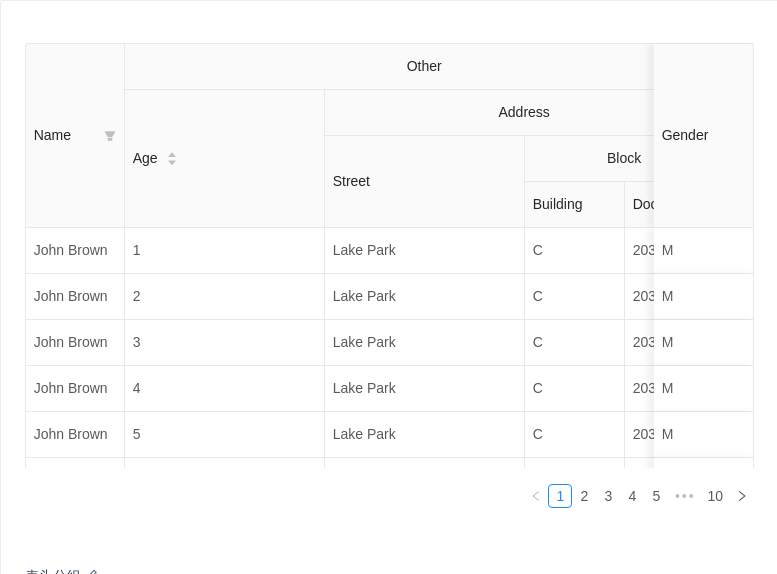Image resolution: width=777 pixels, height=574 pixels.
Task: Click John Brown in the age 2 row
Action: [x=70, y=296]
